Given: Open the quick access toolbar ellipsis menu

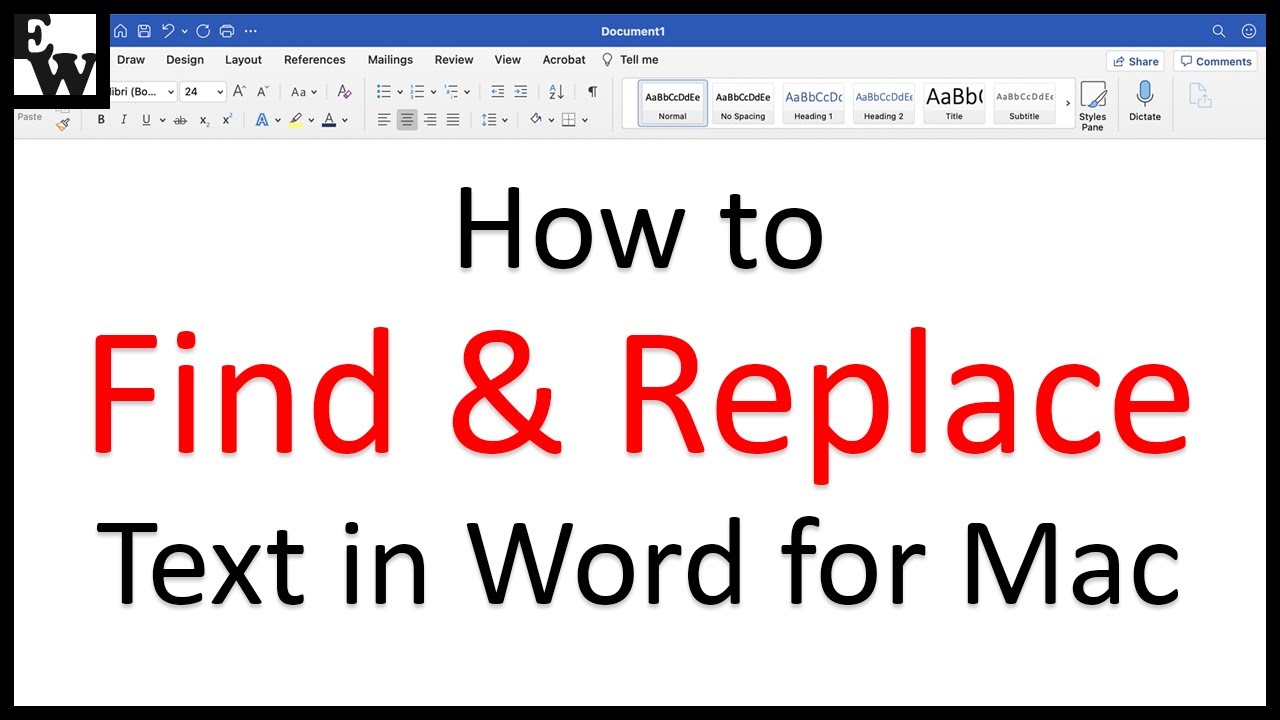Looking at the screenshot, I should coord(250,31).
